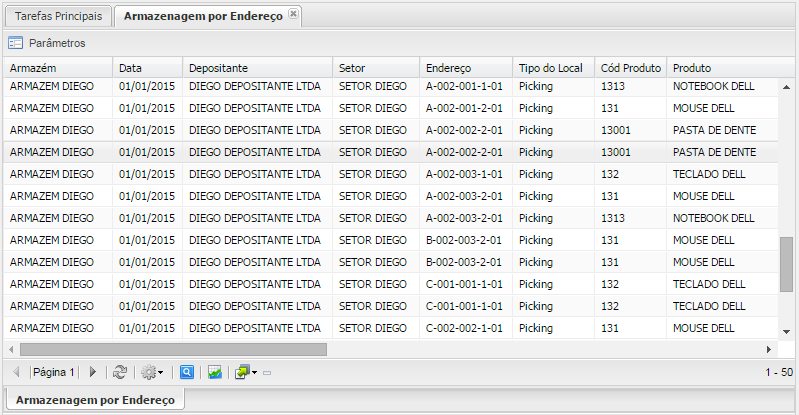Go to the next page arrow
Screen dimensions: 799x415
(x=92, y=372)
